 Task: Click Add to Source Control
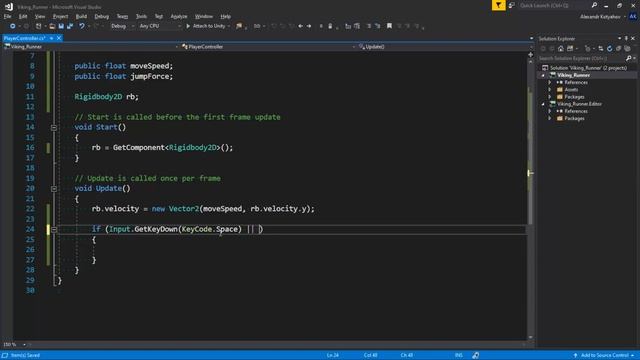tap(604, 355)
